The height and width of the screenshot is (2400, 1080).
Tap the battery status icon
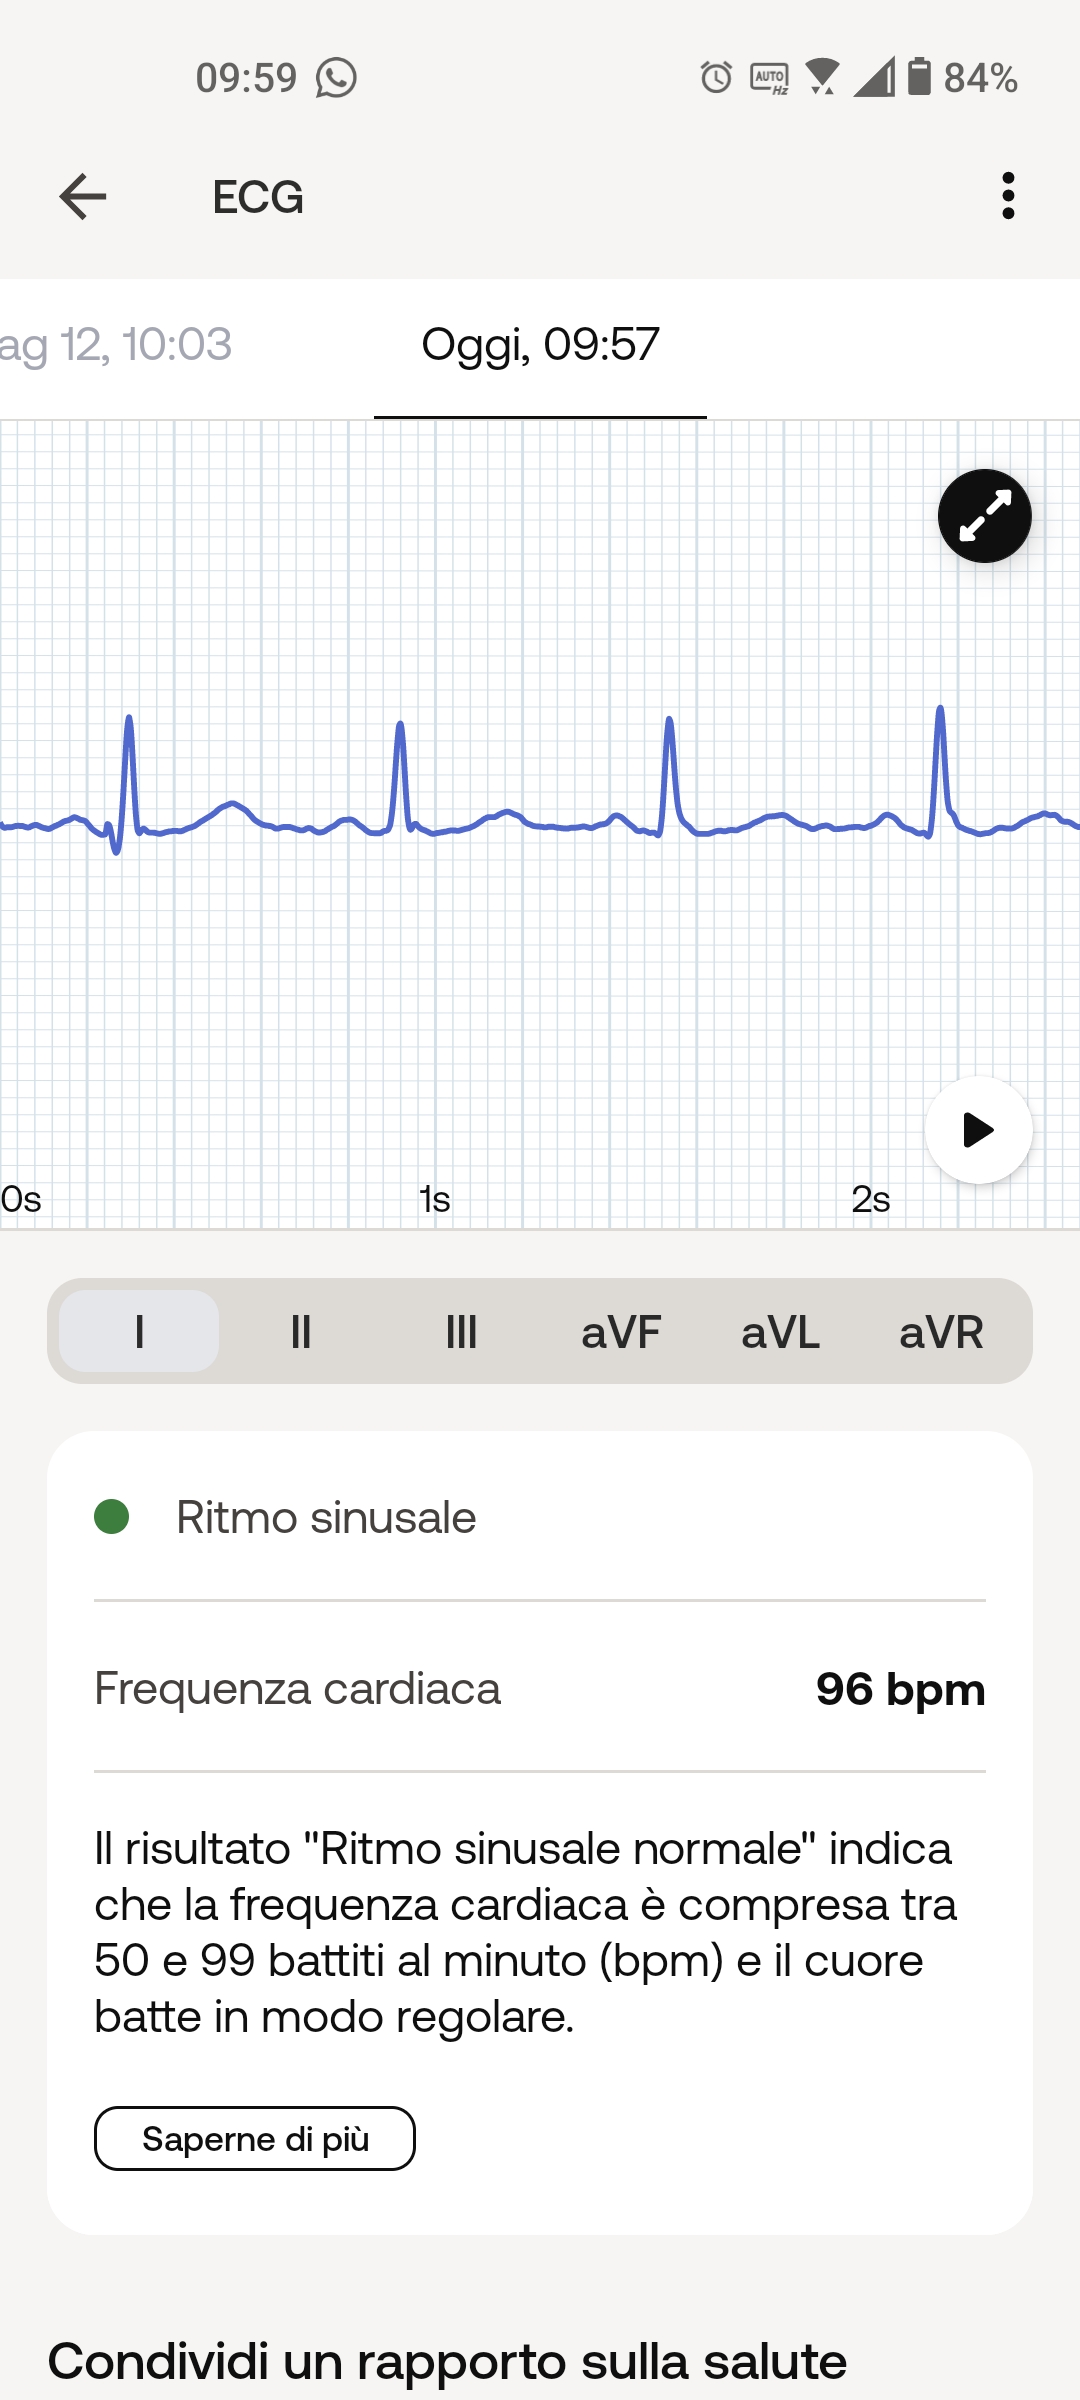coord(919,77)
